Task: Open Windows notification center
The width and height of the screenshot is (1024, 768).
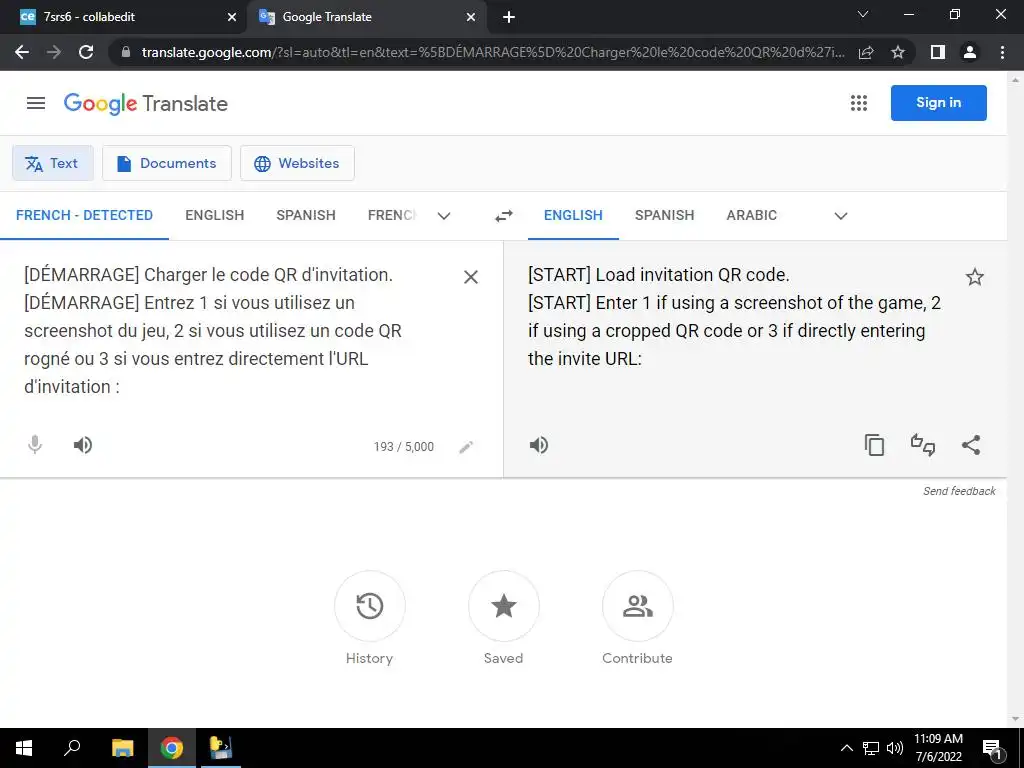Action: [x=992, y=748]
